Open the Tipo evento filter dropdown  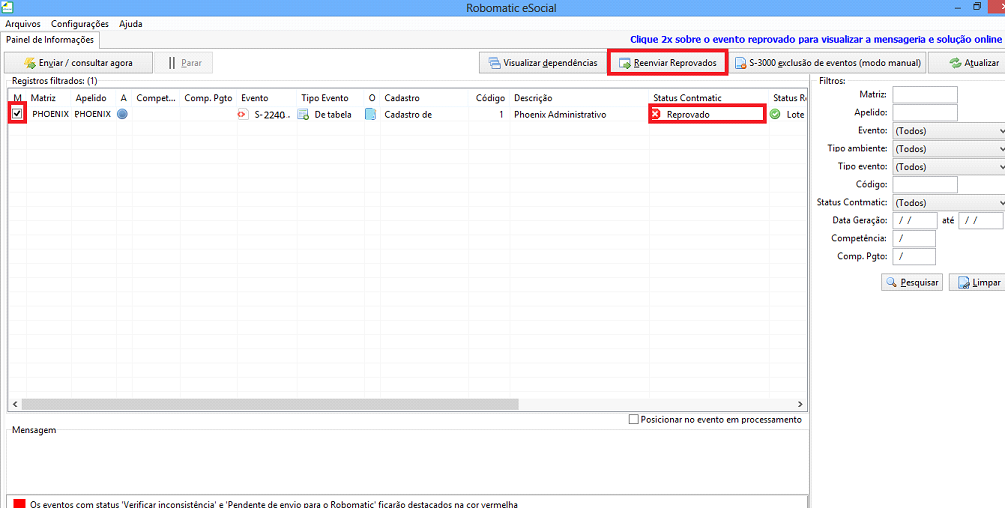click(x=949, y=167)
